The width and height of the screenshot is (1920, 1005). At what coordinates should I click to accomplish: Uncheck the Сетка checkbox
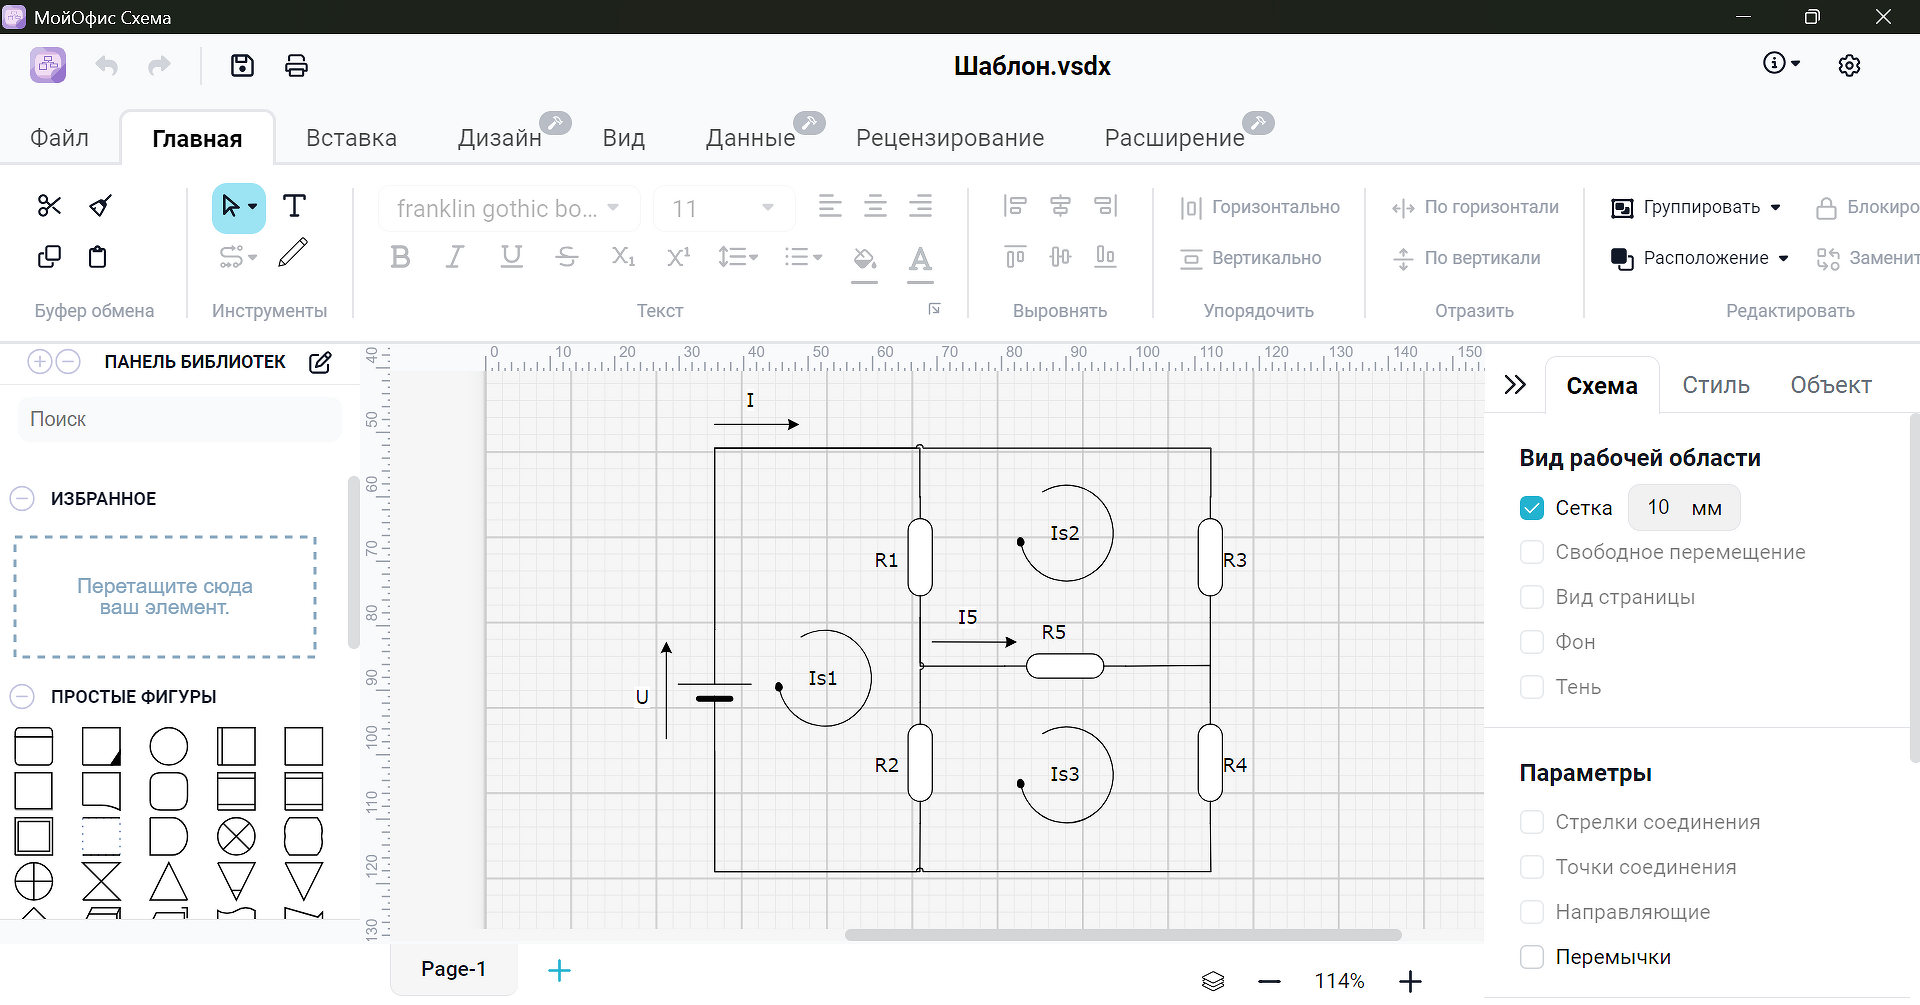(x=1531, y=508)
